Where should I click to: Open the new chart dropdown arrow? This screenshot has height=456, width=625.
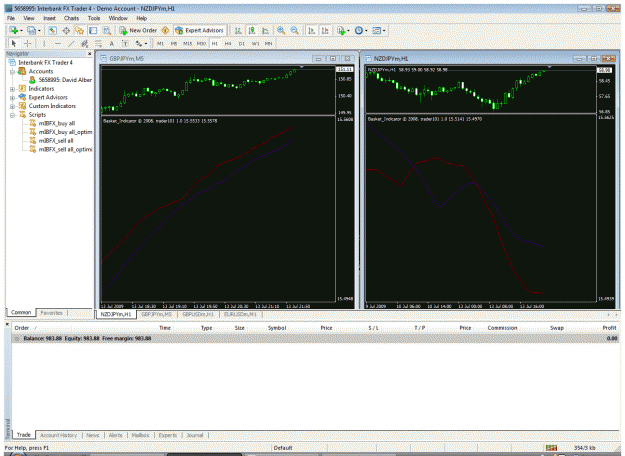tap(21, 31)
